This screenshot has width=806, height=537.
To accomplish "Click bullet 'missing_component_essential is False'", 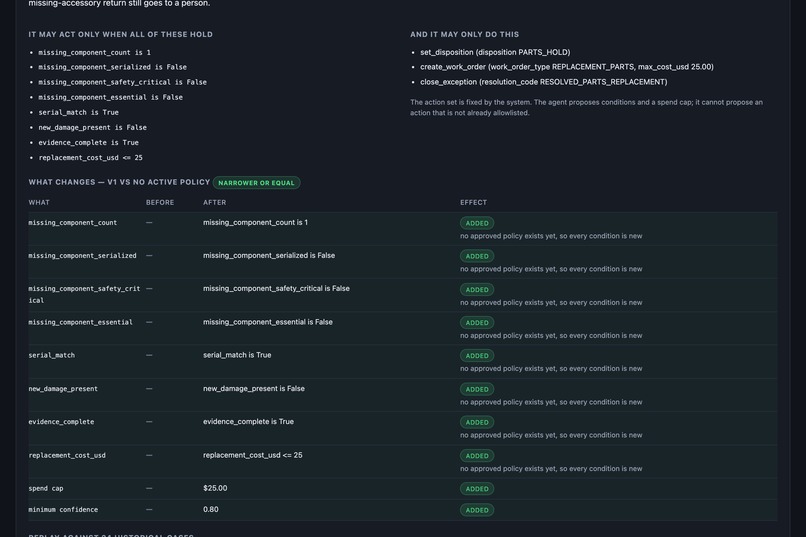I will [x=111, y=97].
